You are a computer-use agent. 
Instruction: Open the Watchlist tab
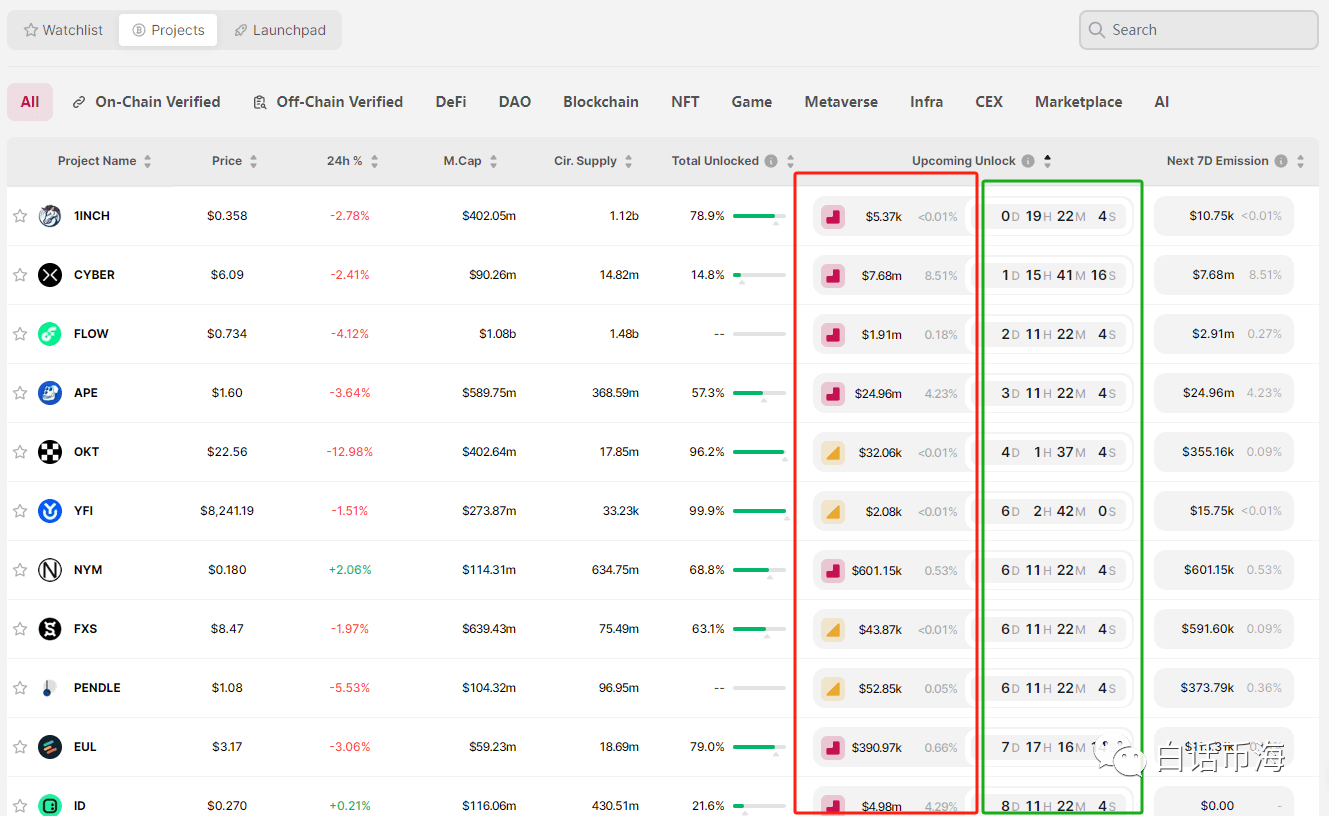coord(63,30)
